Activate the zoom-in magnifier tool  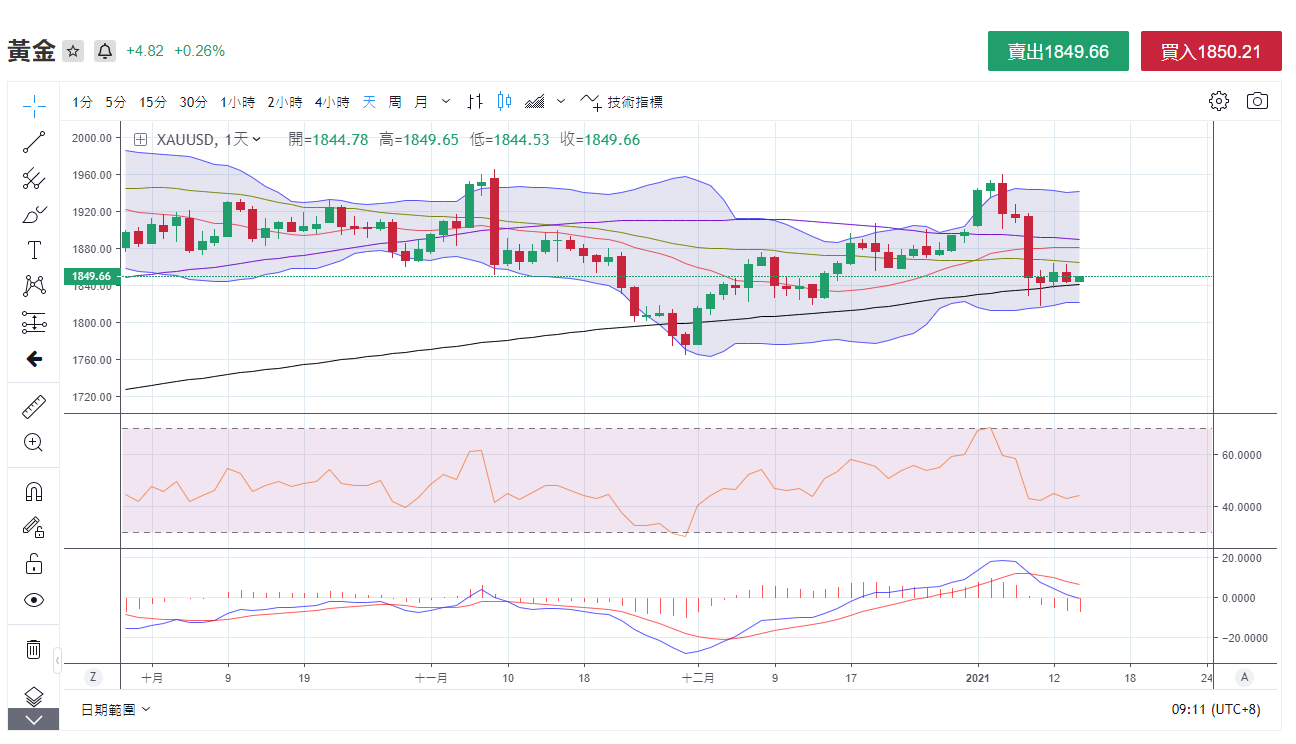(x=34, y=442)
